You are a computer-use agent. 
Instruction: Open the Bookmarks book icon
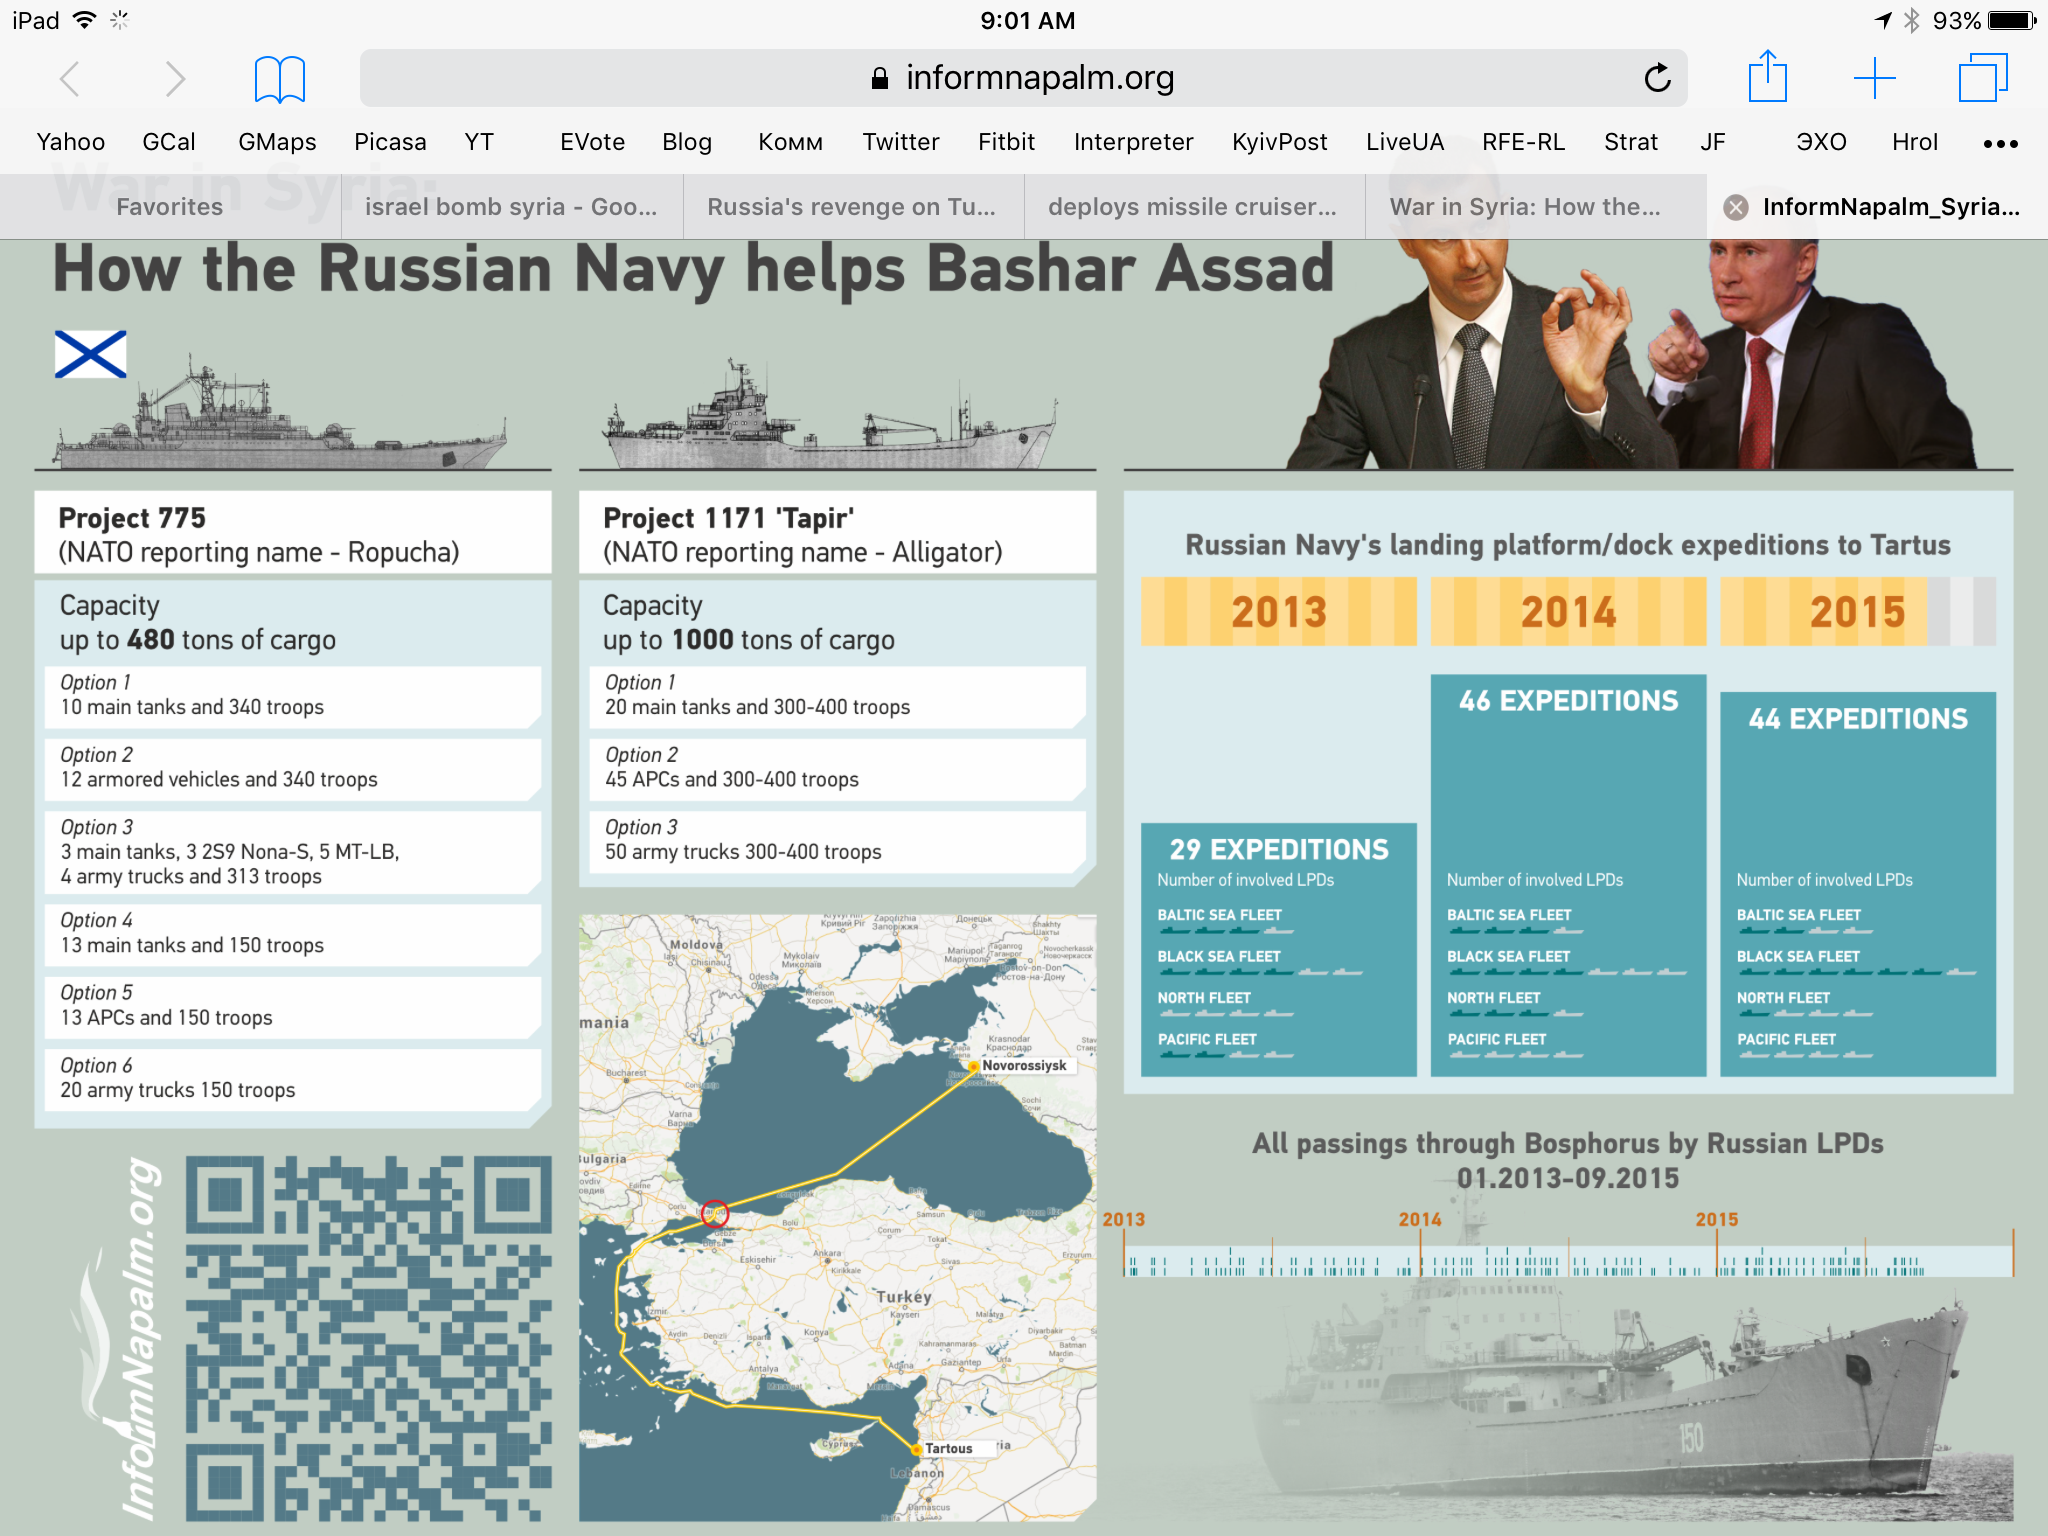click(x=279, y=78)
